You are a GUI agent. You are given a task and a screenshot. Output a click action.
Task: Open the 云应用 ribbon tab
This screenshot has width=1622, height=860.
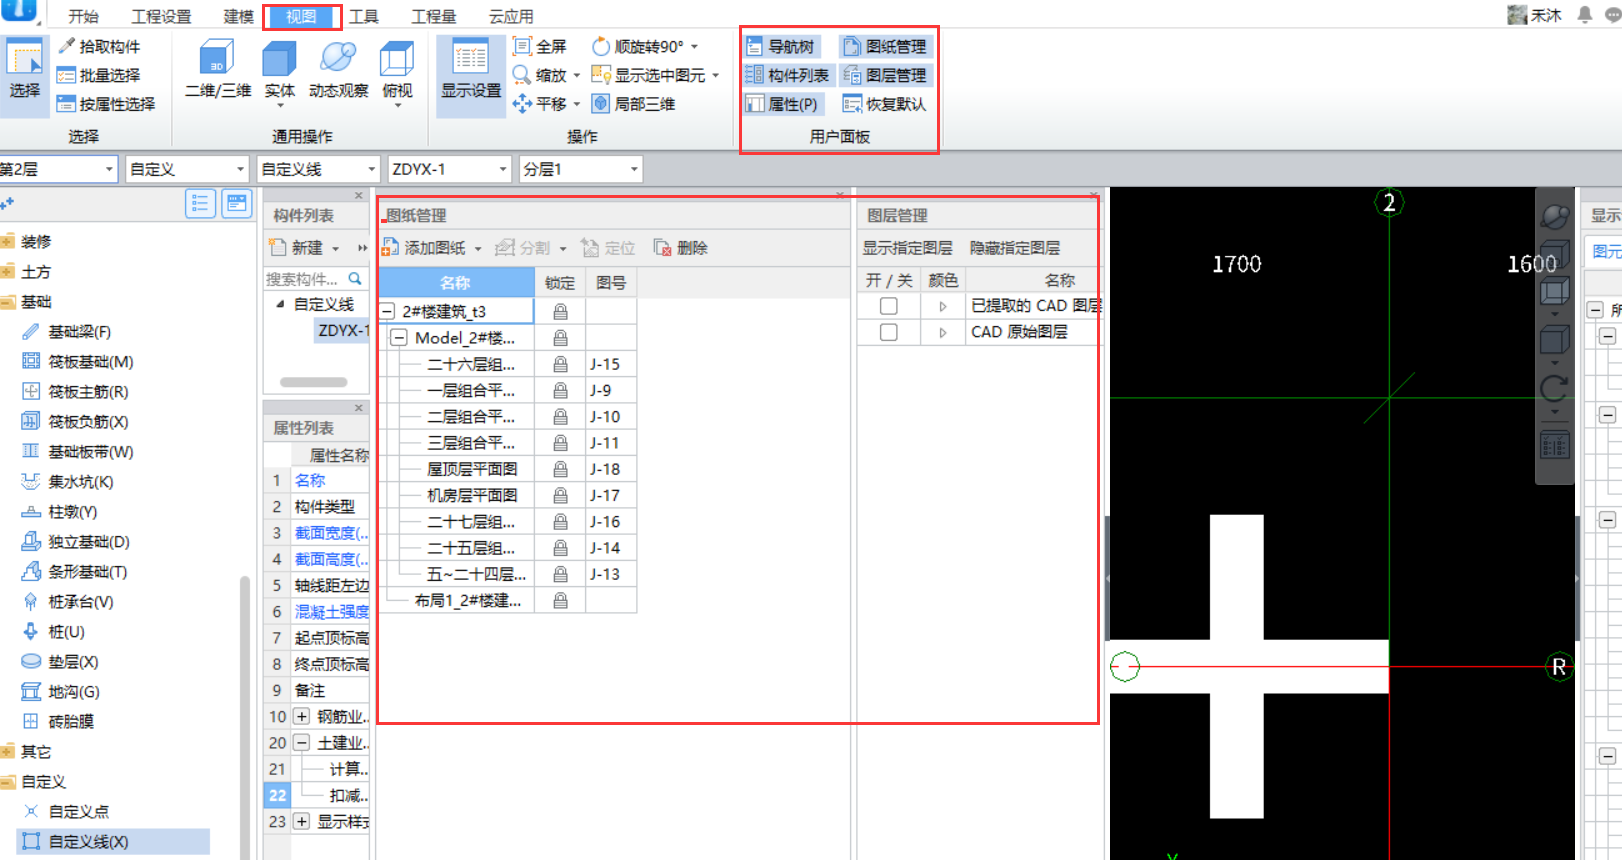click(x=511, y=16)
